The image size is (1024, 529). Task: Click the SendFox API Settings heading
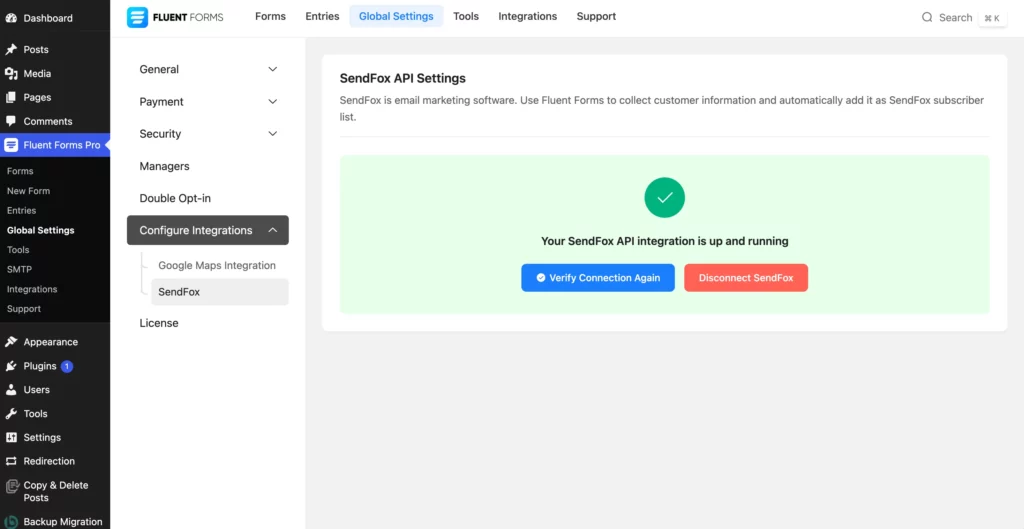(402, 78)
